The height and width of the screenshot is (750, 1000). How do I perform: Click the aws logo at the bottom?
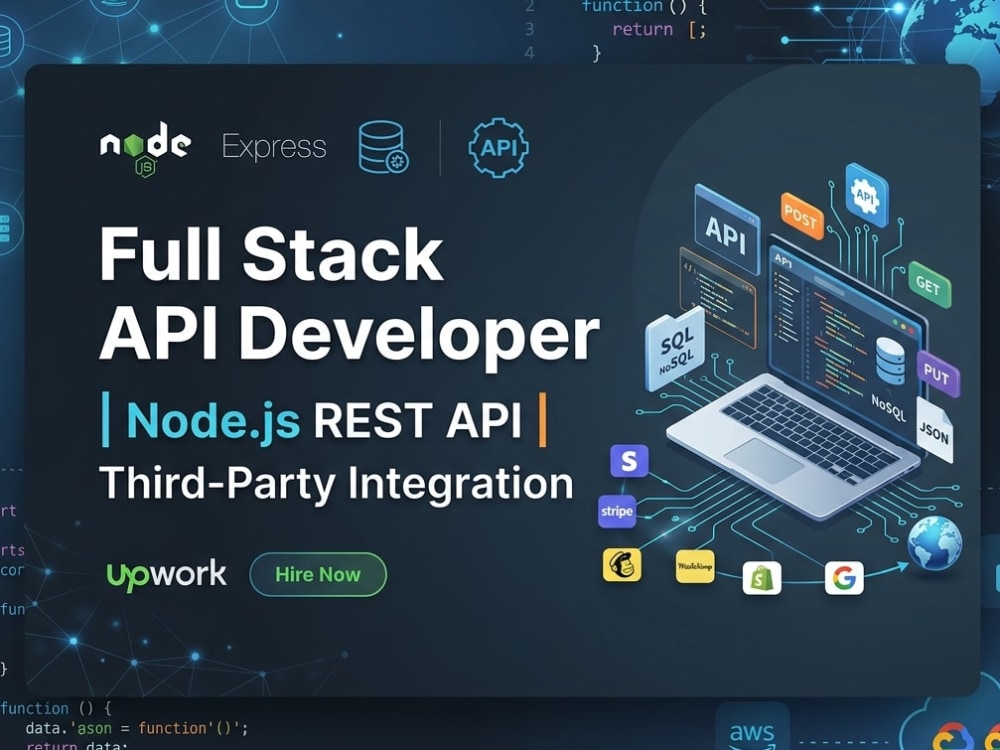tap(752, 733)
